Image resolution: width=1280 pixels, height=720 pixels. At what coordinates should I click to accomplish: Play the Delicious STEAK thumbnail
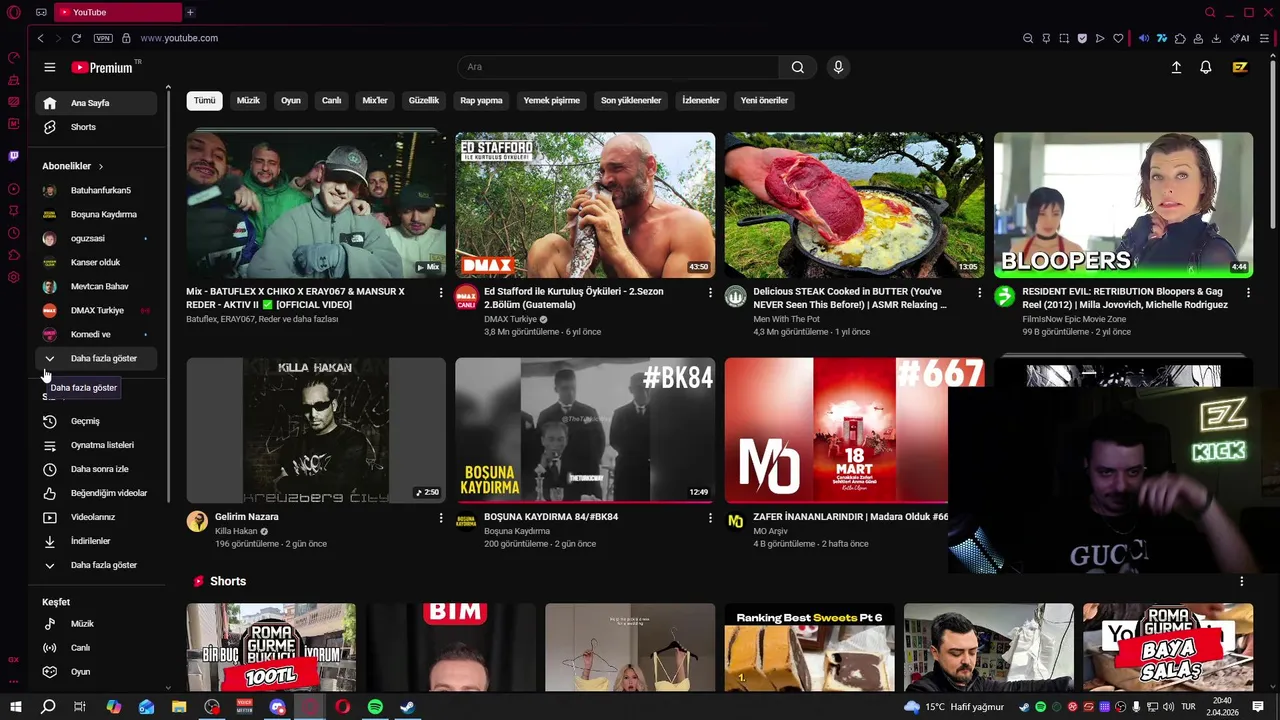pyautogui.click(x=854, y=205)
